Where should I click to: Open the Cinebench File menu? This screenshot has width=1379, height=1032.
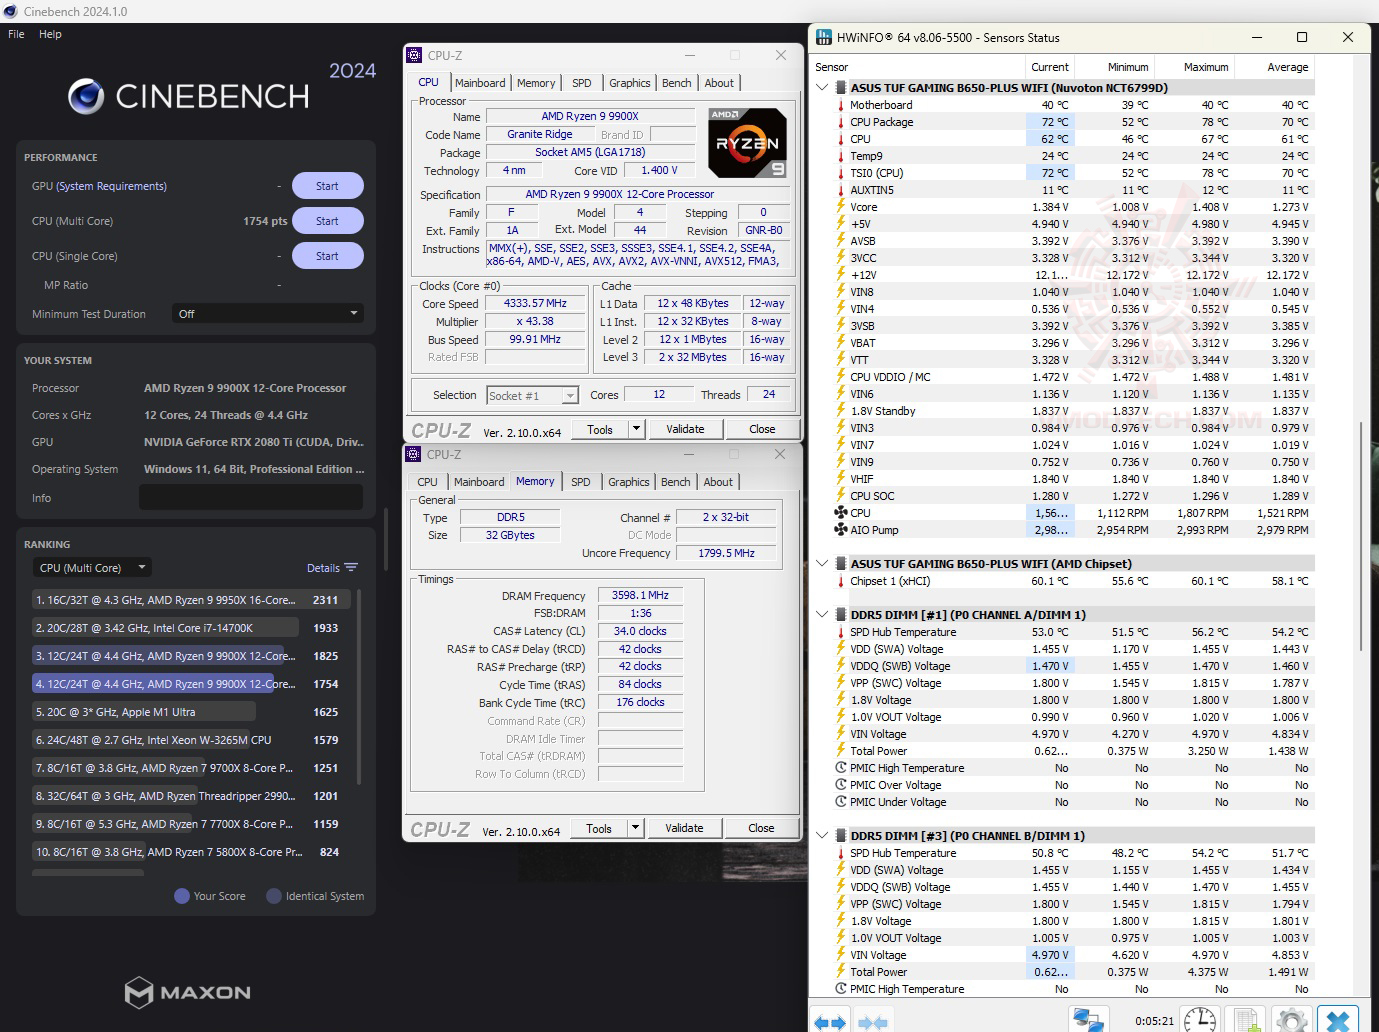pyautogui.click(x=16, y=34)
